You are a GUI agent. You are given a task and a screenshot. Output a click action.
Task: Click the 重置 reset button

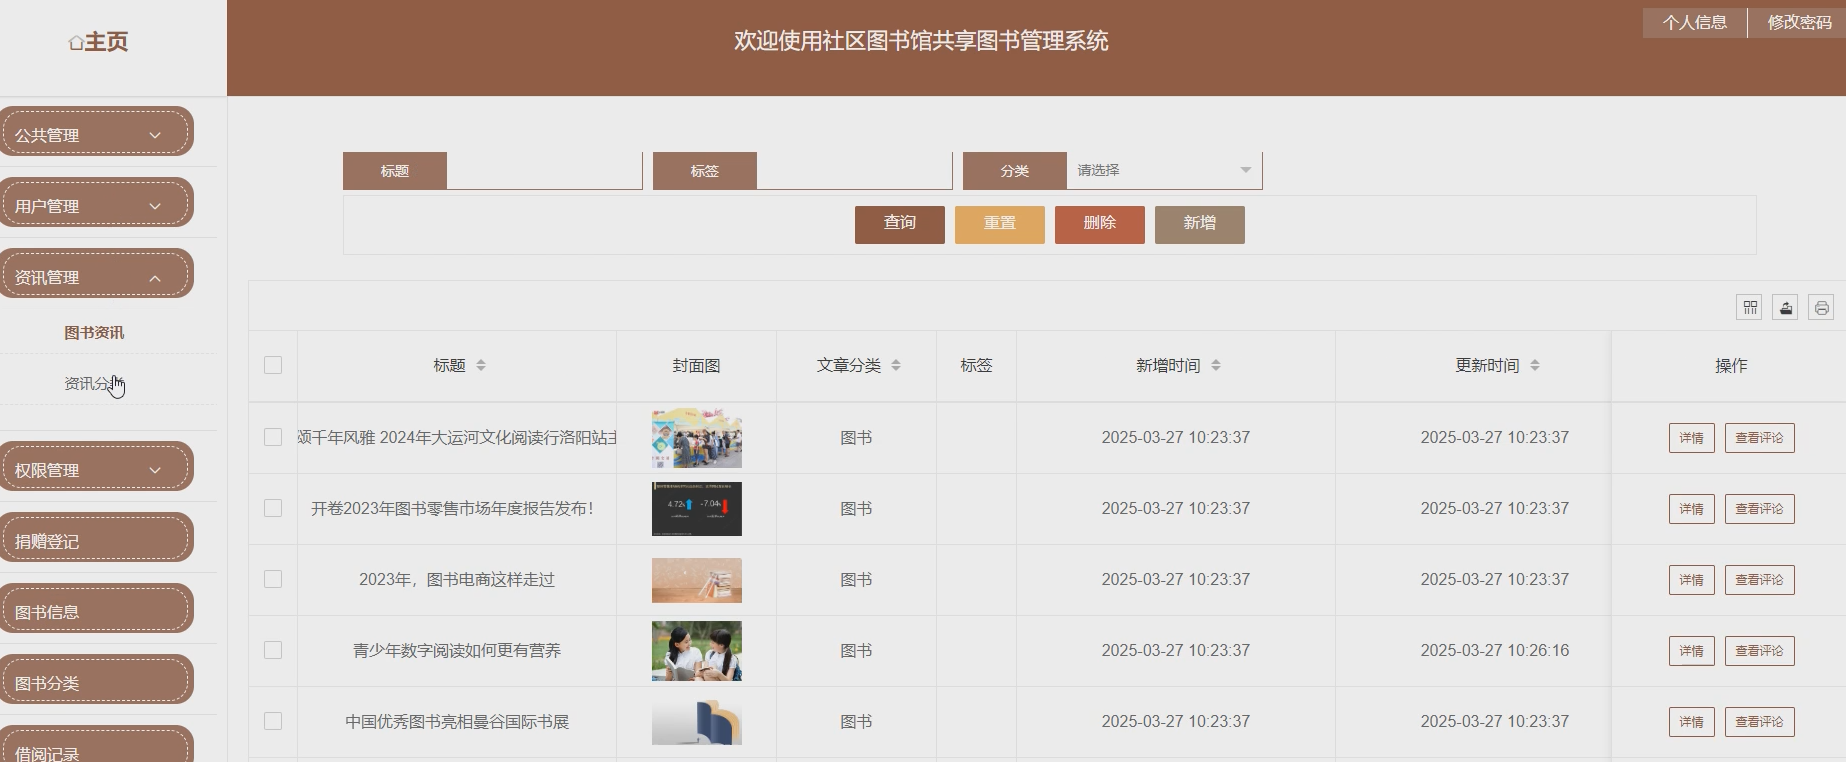pos(999,225)
